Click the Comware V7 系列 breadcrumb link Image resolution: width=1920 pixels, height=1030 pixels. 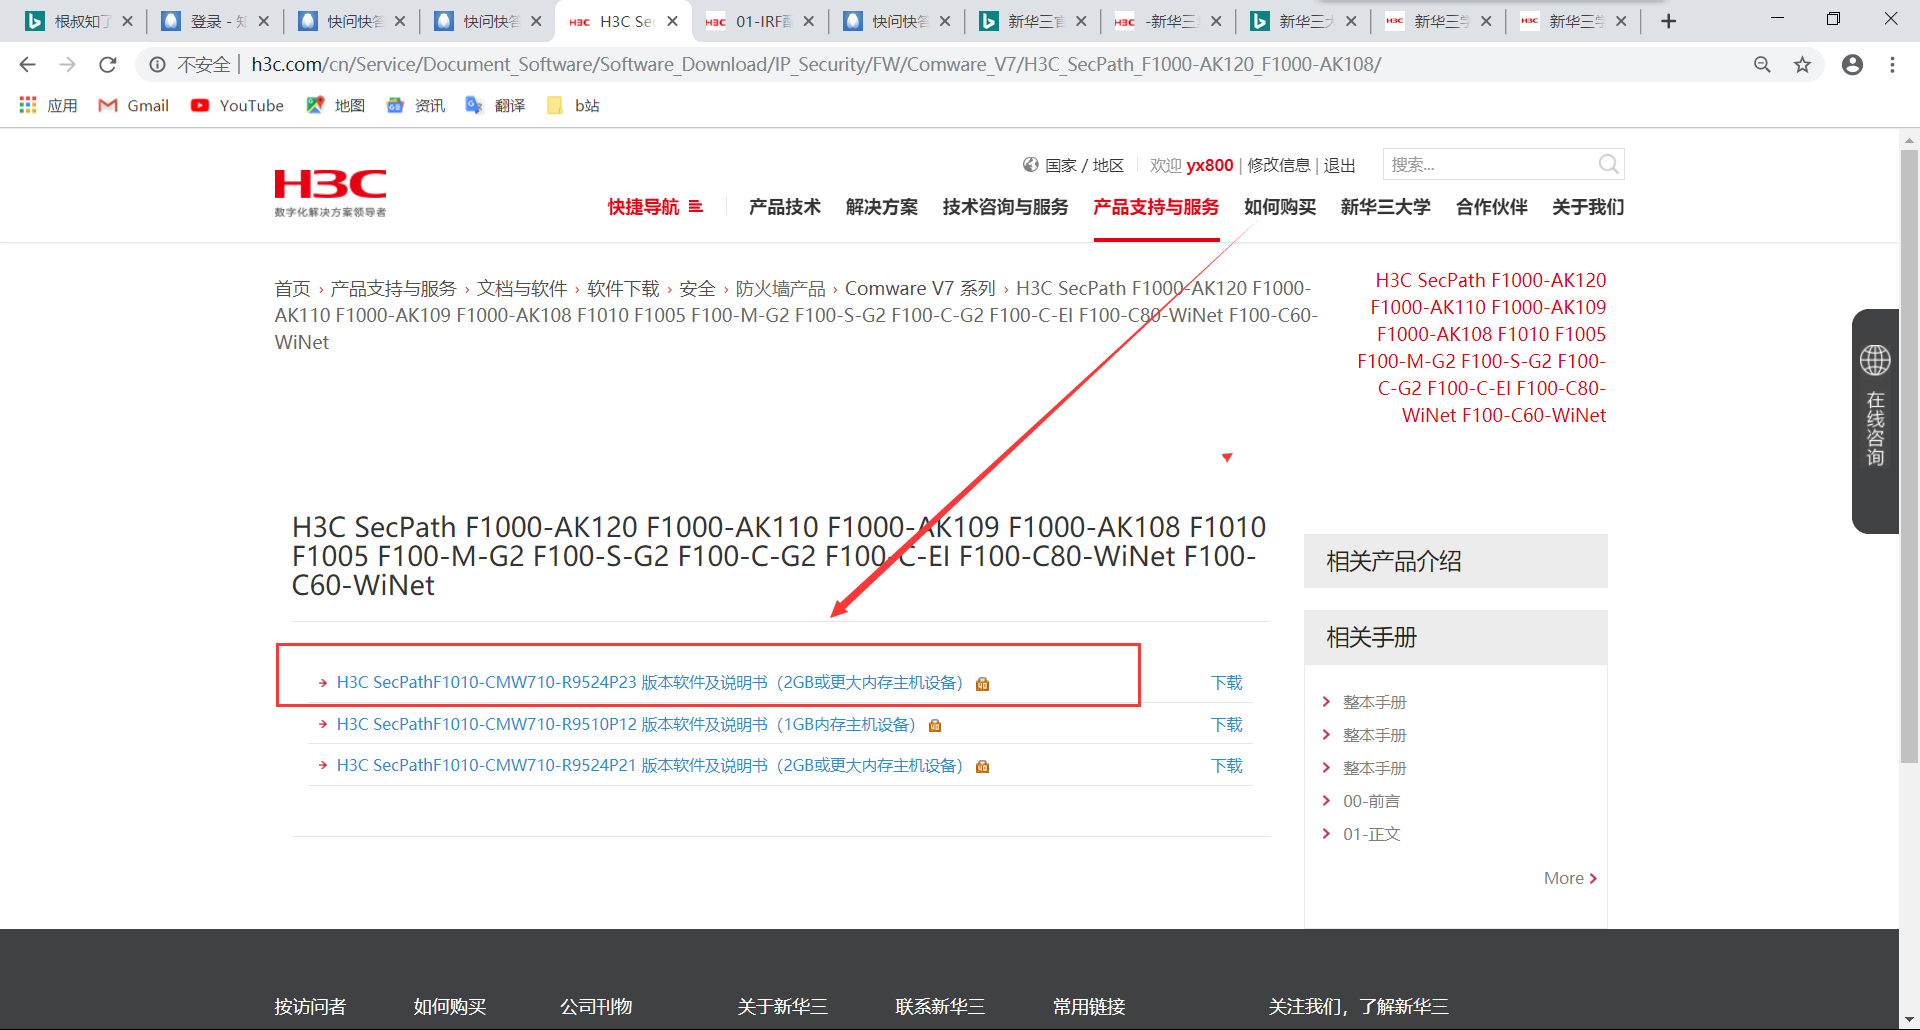(920, 289)
